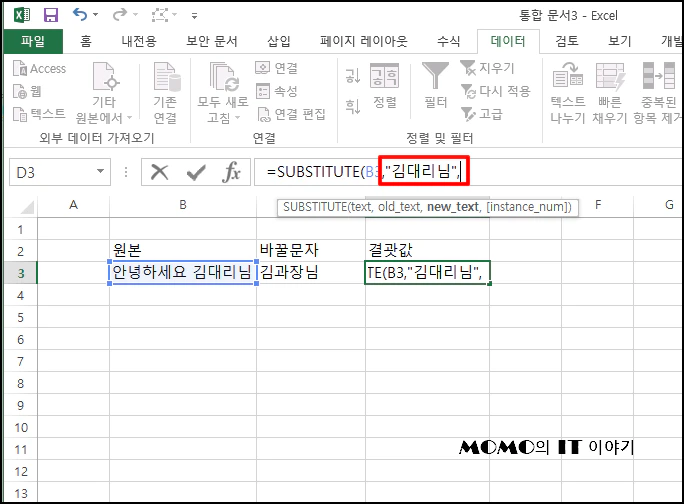This screenshot has height=504, width=684.
Task: Click cell containing 안녕하세요 김대리님
Action: 183,272
